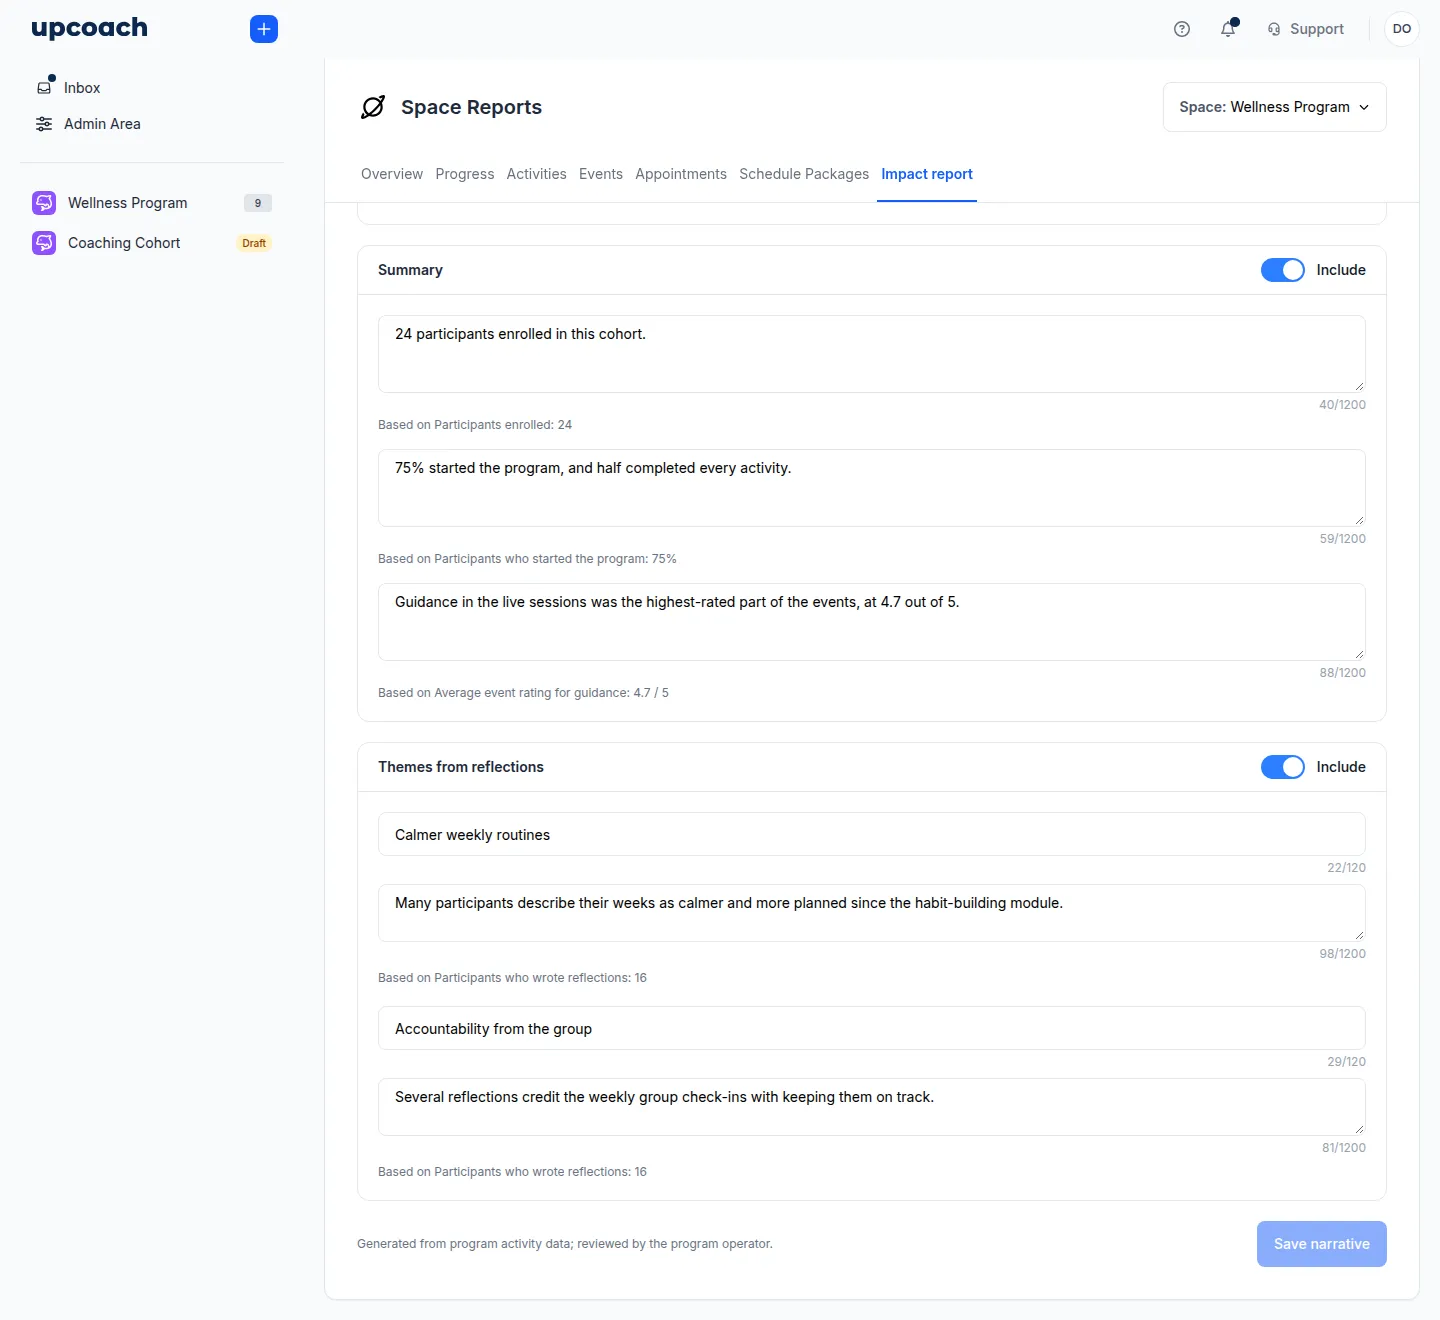Toggle Include switch for Summary section

point(1283,270)
